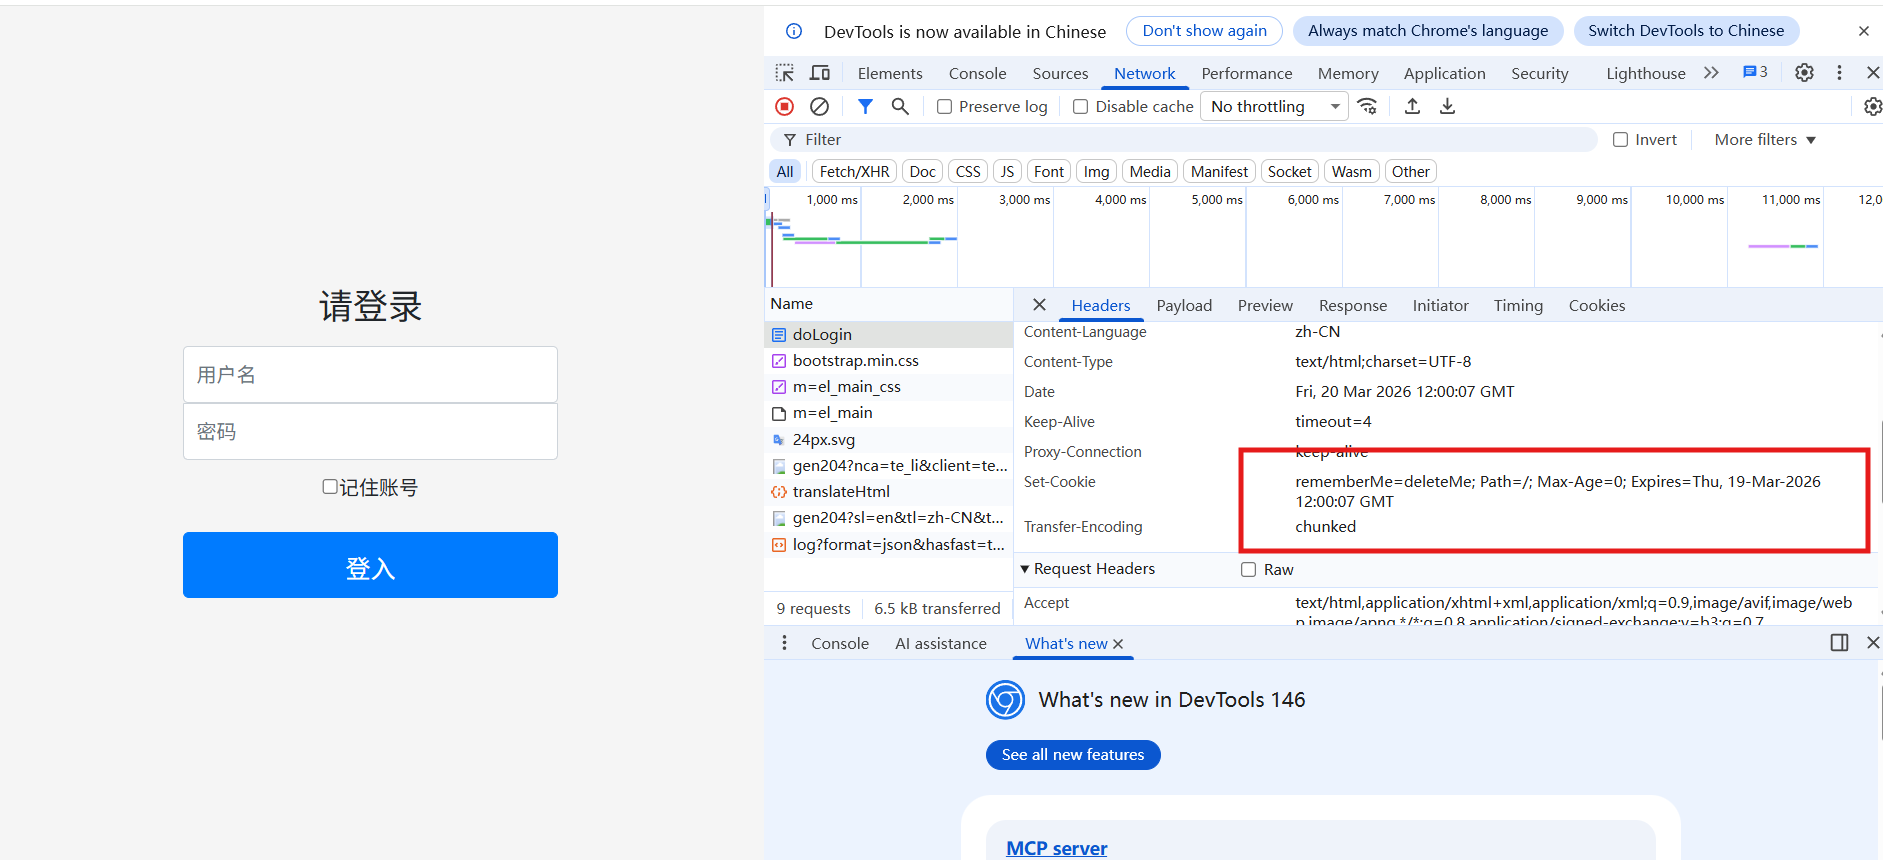Image resolution: width=1883 pixels, height=860 pixels.
Task: Open the Cookies tab of the request
Action: pos(1596,306)
